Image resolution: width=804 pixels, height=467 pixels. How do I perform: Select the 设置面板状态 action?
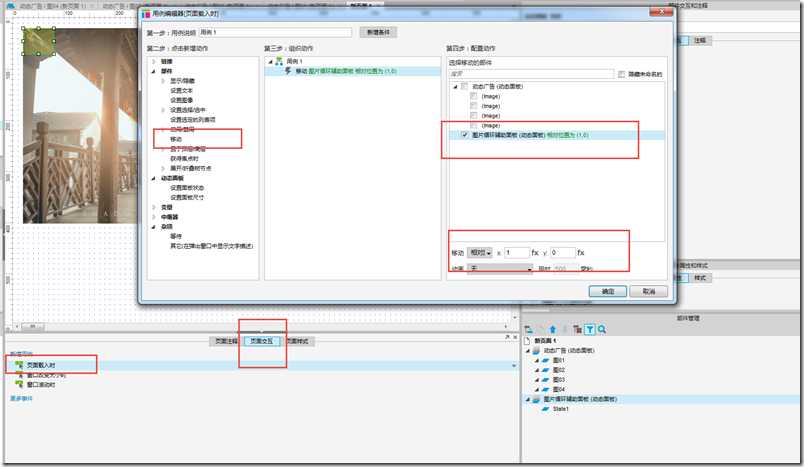click(x=187, y=188)
